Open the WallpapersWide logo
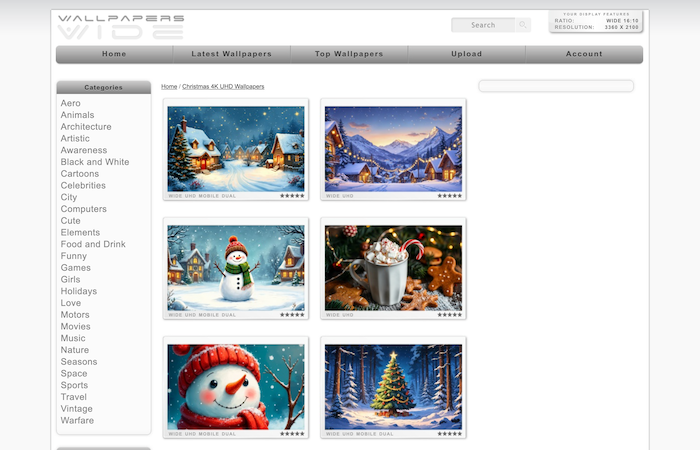700x450 pixels. 121,27
